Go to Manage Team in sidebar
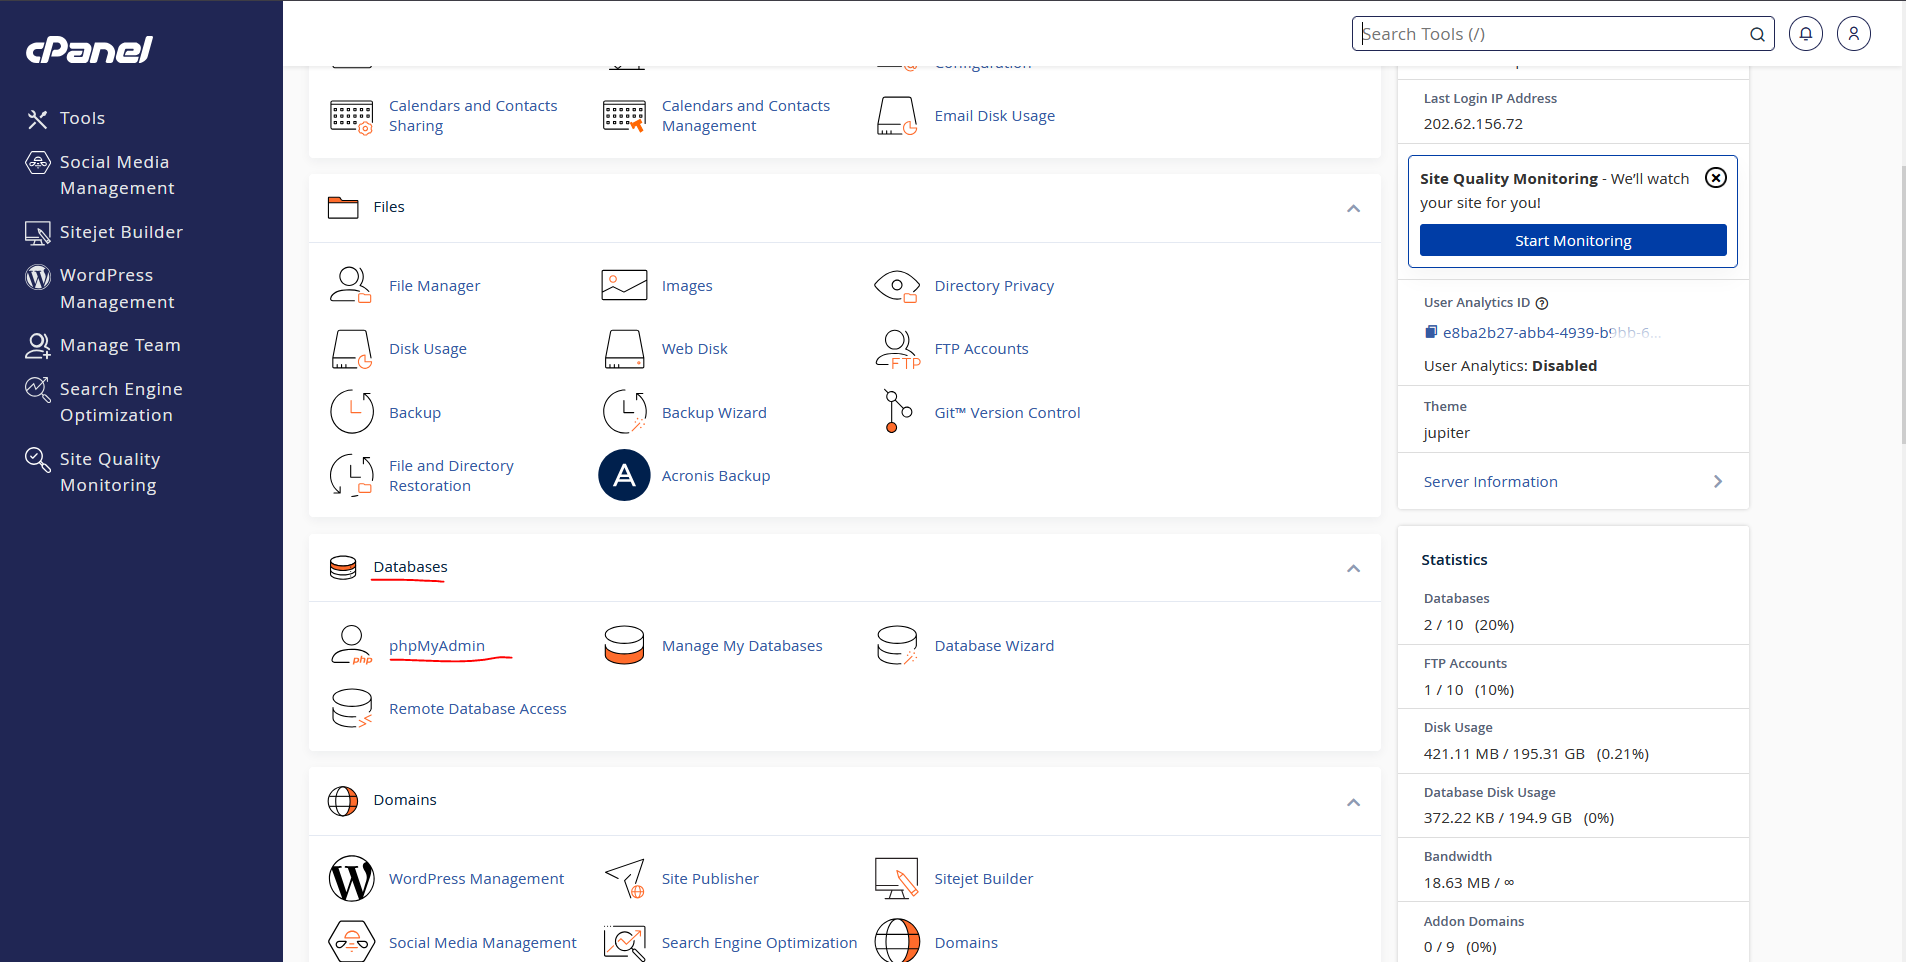Screen dimensions: 1906x962 pos(120,345)
